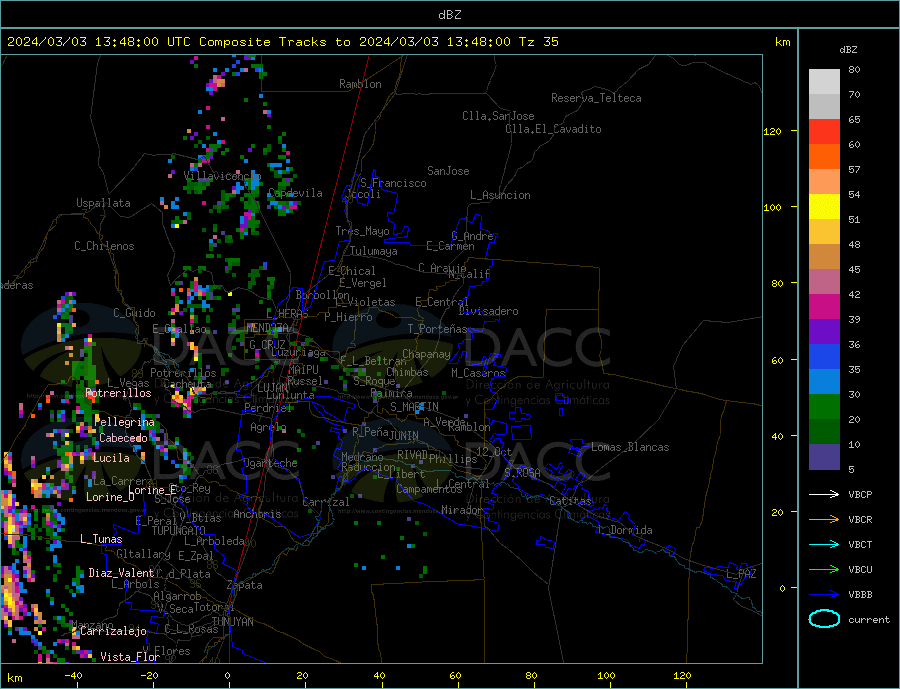Click the L_PAZ label near right edge
Image resolution: width=900 pixels, height=689 pixels.
coord(741,574)
